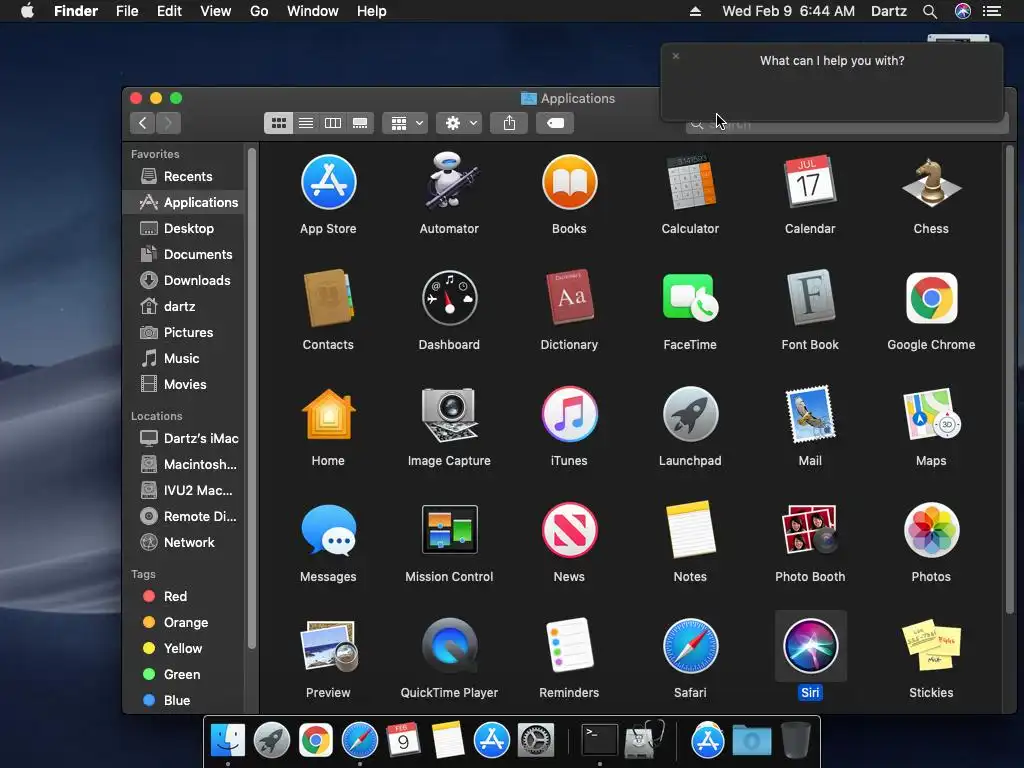Select the Stickies app icon
Viewport: 1024px width, 768px height.
click(x=931, y=646)
